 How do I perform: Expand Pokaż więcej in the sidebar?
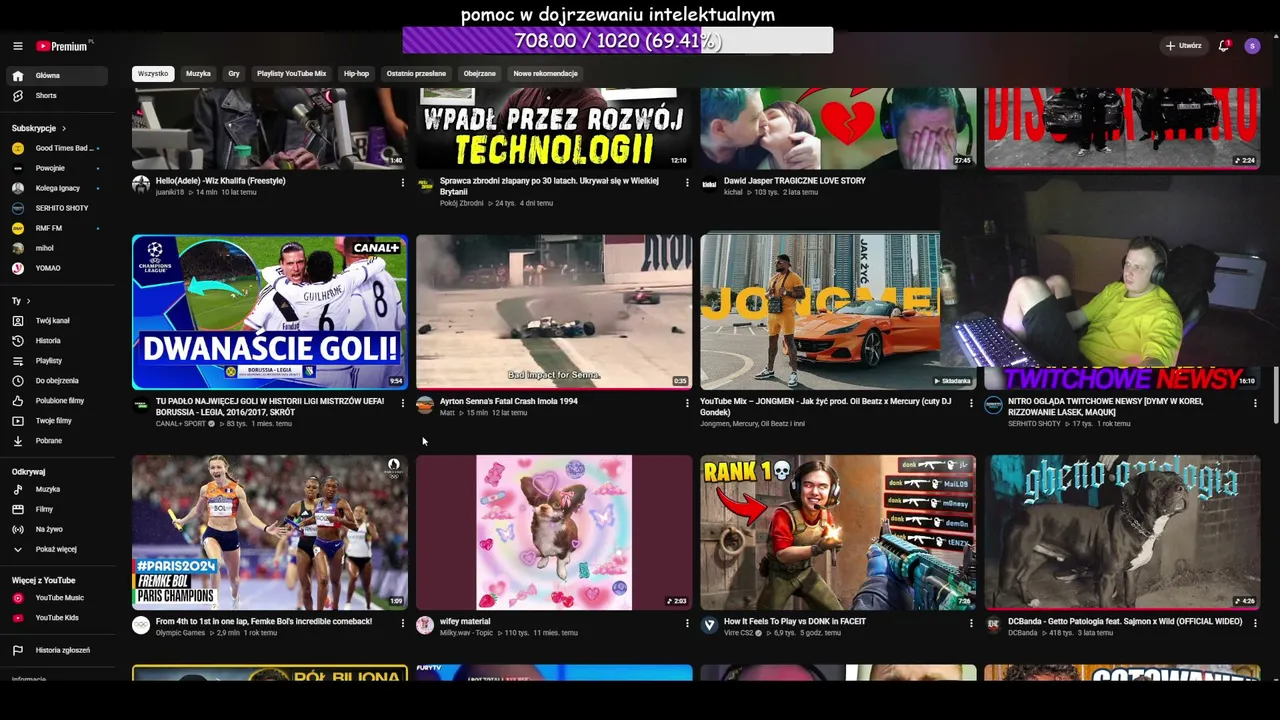(59, 550)
